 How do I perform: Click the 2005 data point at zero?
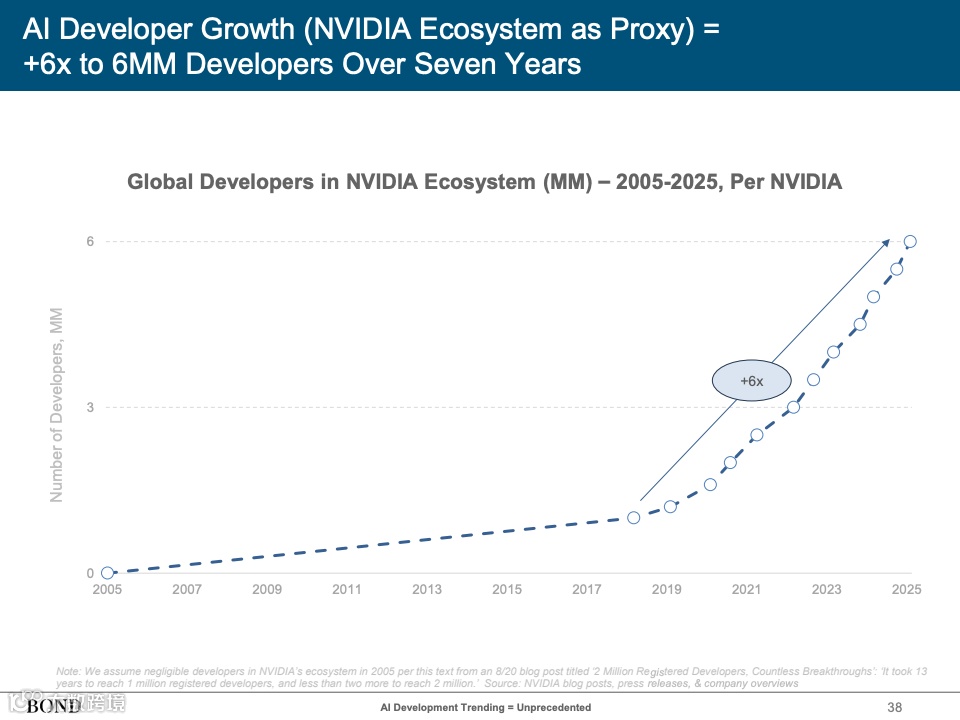point(107,573)
